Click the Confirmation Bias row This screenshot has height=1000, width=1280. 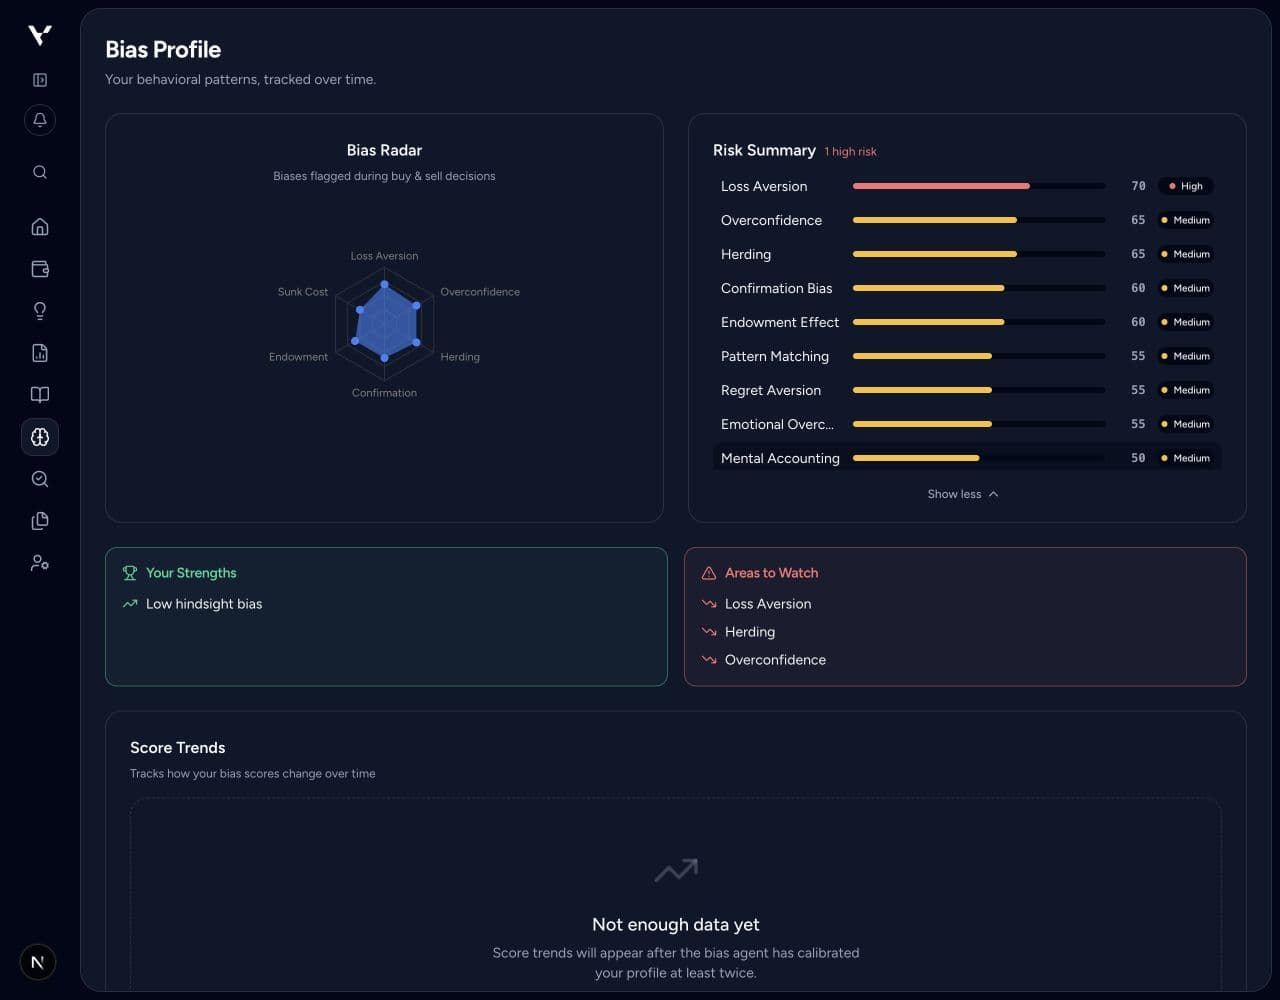(x=967, y=288)
